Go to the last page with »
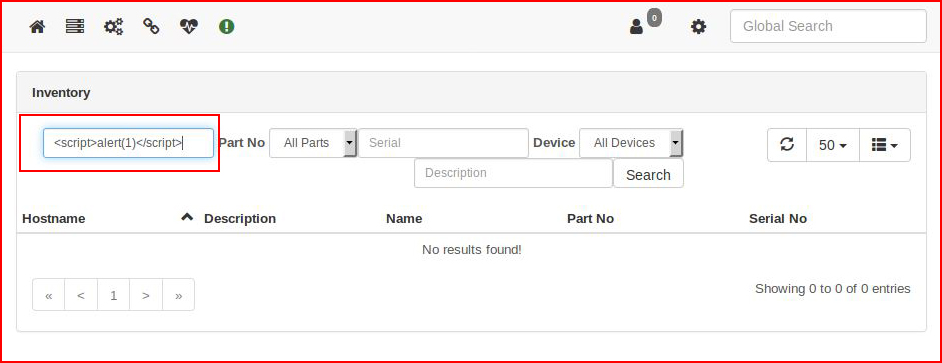The height and width of the screenshot is (363, 942). click(178, 295)
